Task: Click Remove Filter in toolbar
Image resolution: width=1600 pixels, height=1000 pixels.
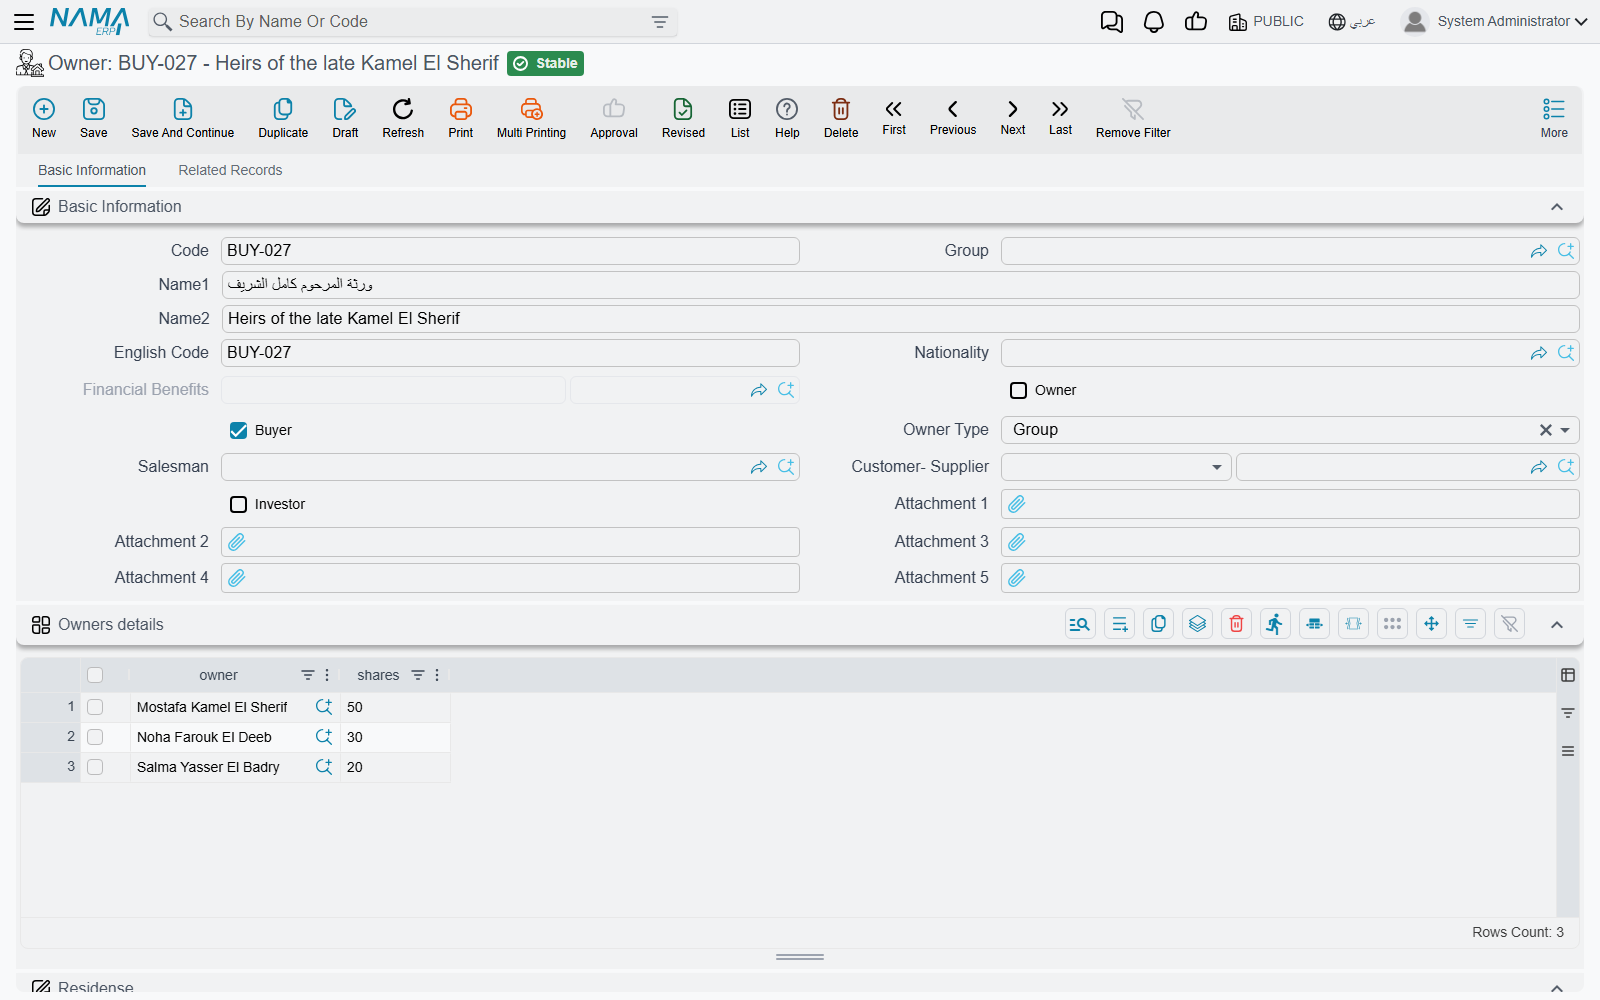Action: tap(1133, 118)
